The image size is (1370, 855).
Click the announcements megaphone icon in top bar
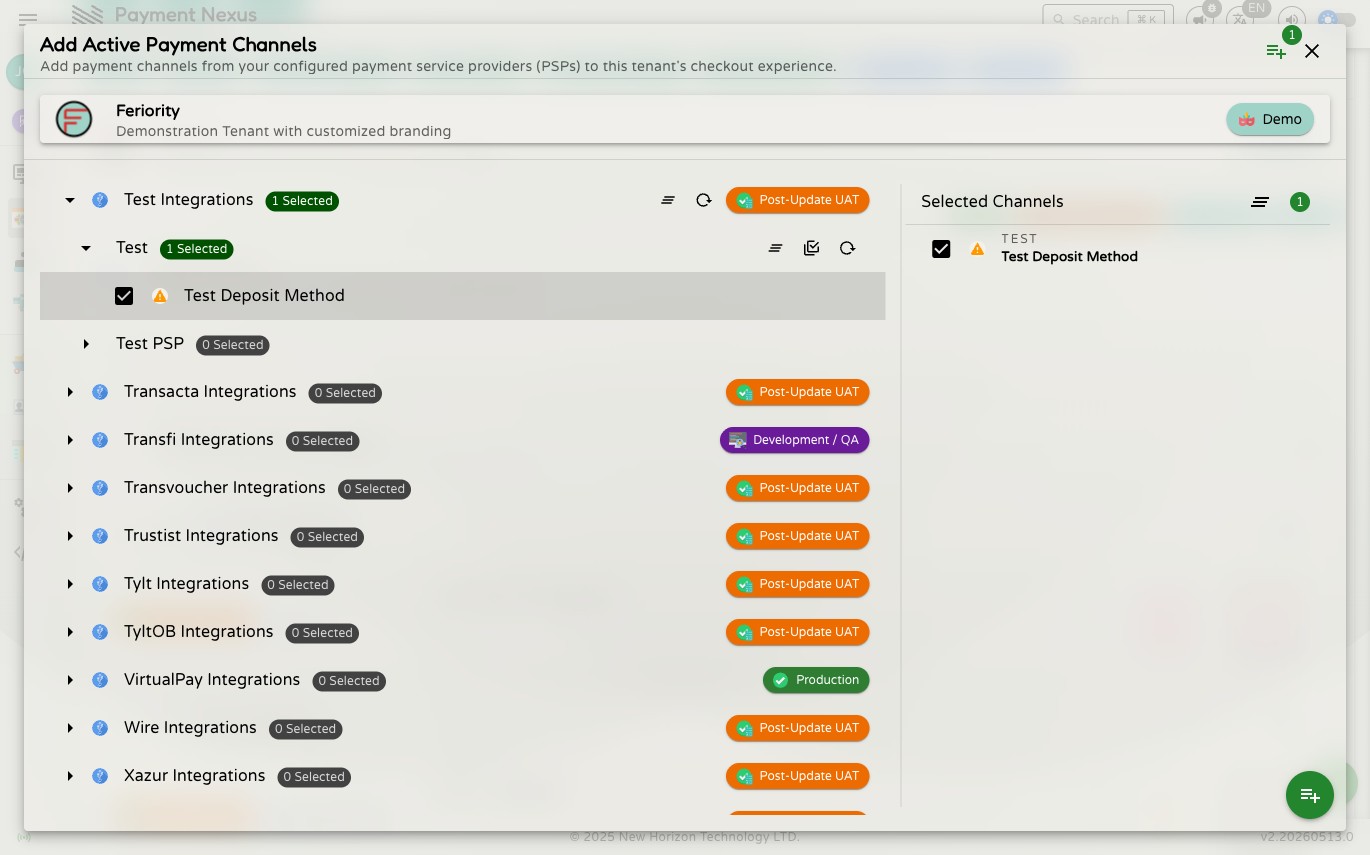[x=1198, y=19]
